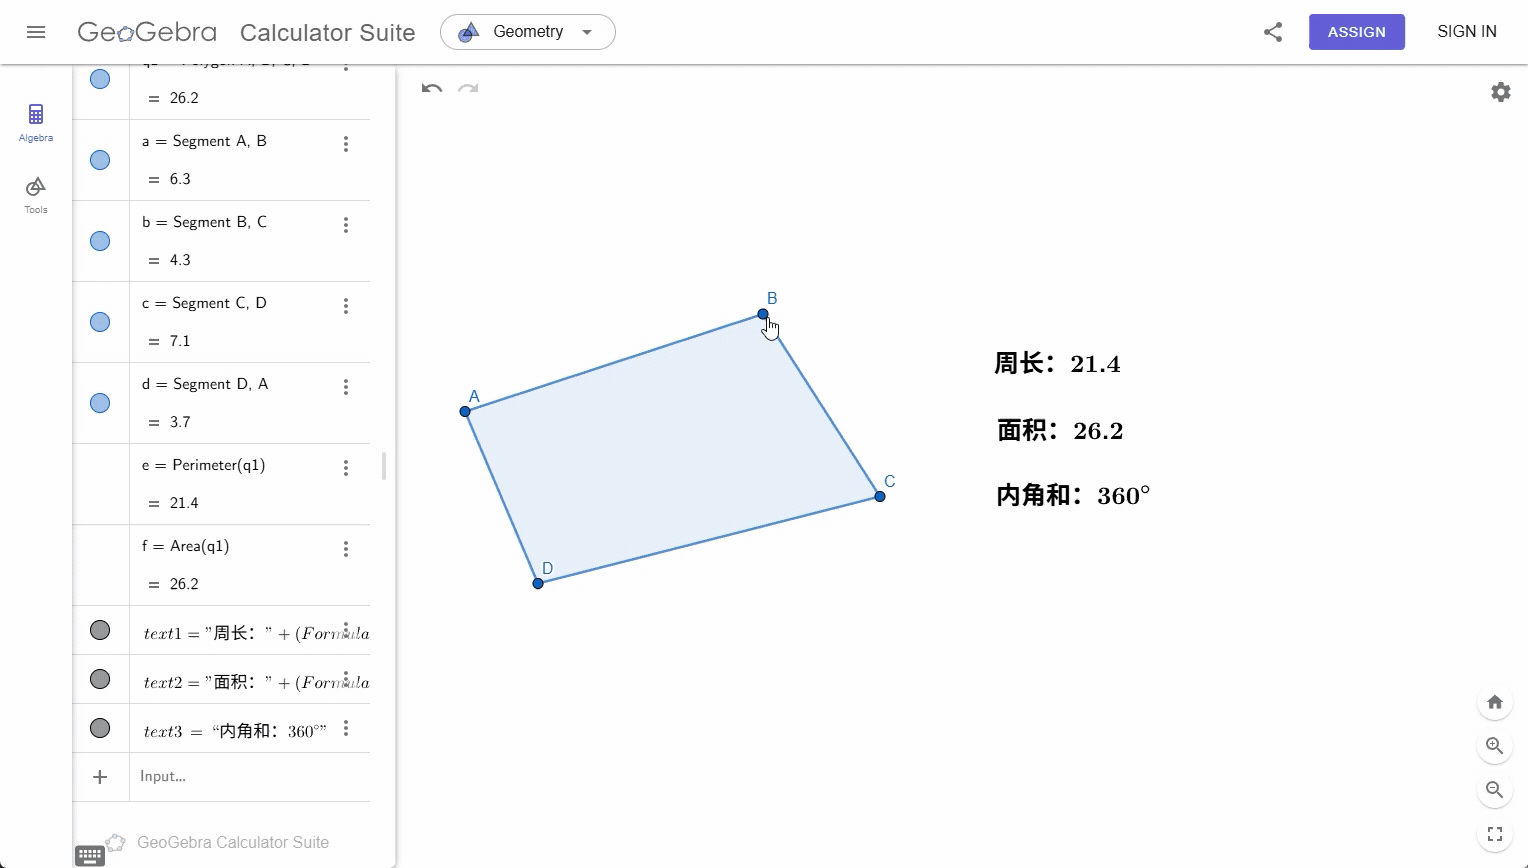1528x868 pixels.
Task: Reset the view with the home icon
Action: point(1494,702)
